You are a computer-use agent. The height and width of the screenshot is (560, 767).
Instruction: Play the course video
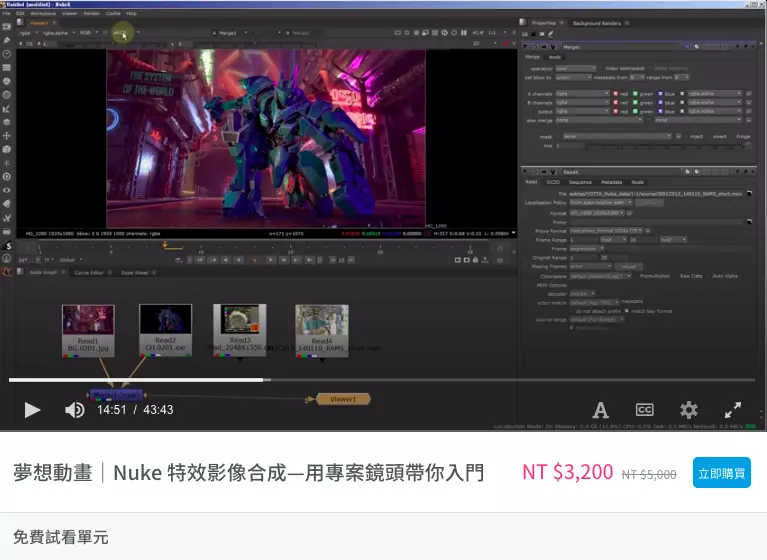pyautogui.click(x=32, y=410)
